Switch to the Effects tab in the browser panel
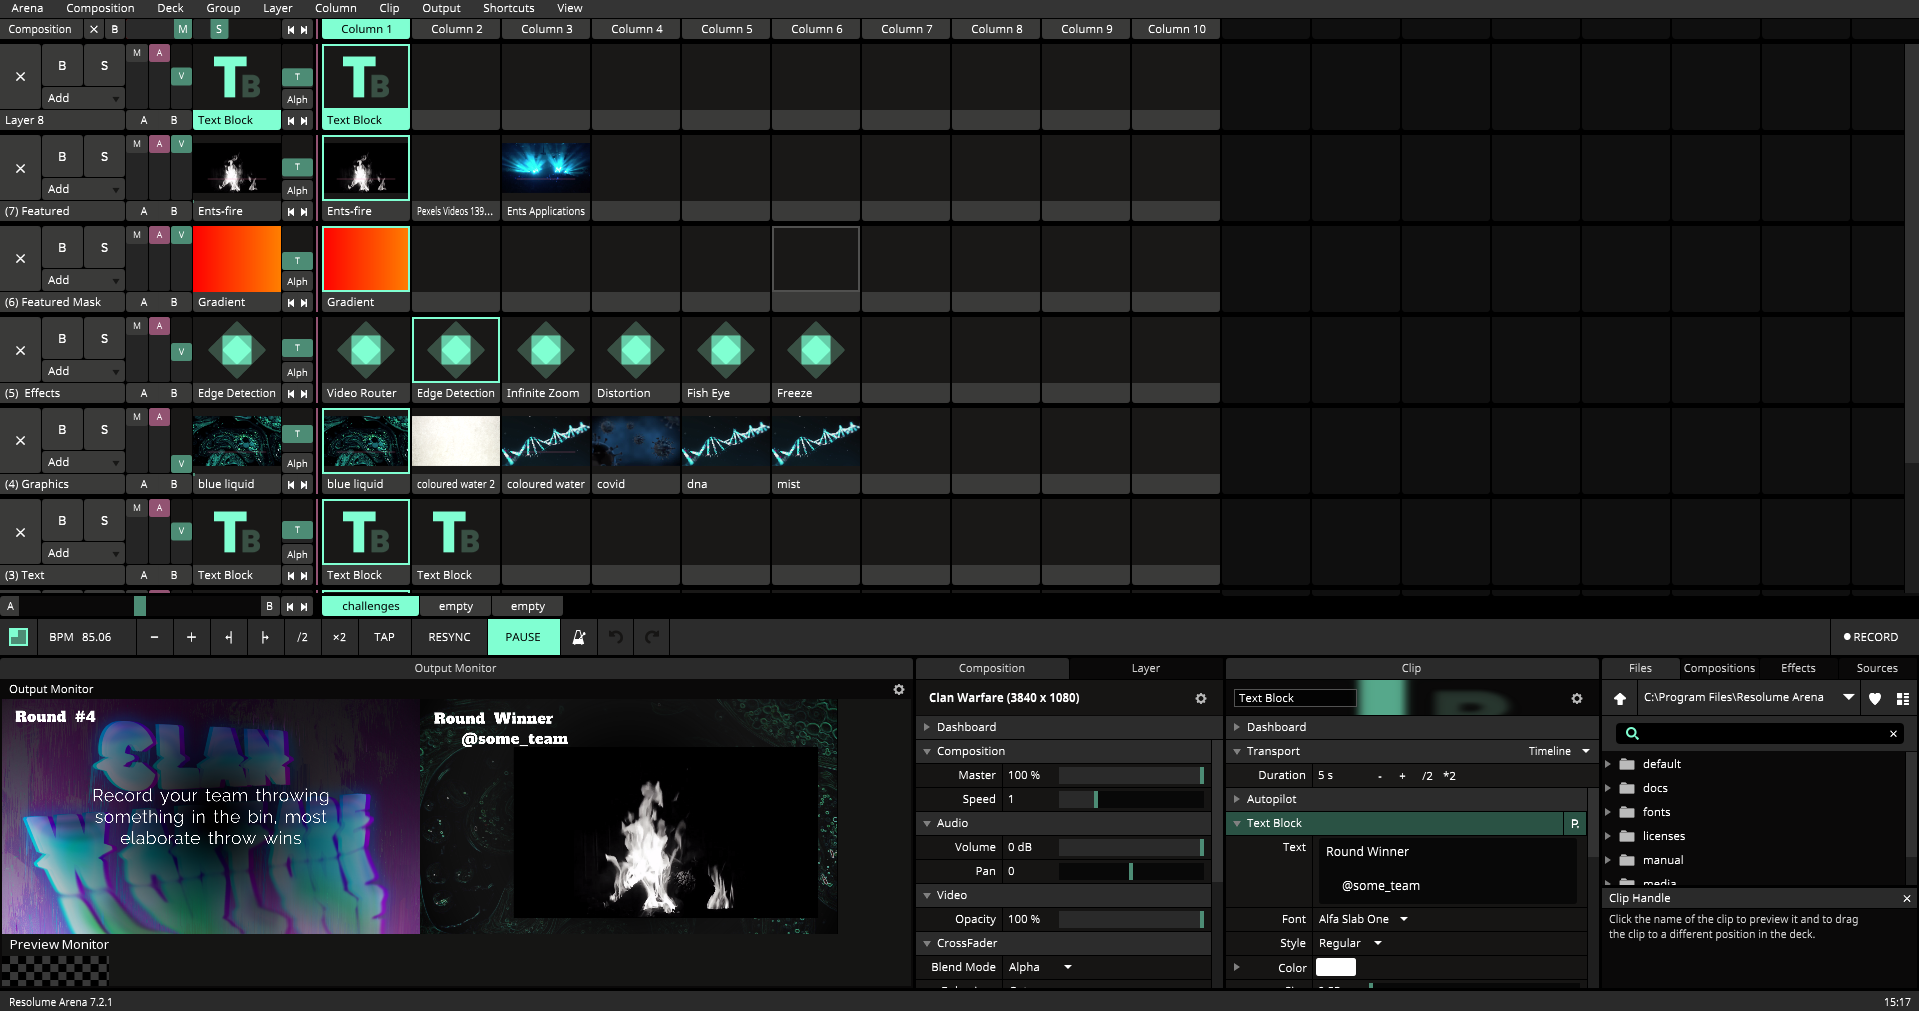 tap(1797, 668)
